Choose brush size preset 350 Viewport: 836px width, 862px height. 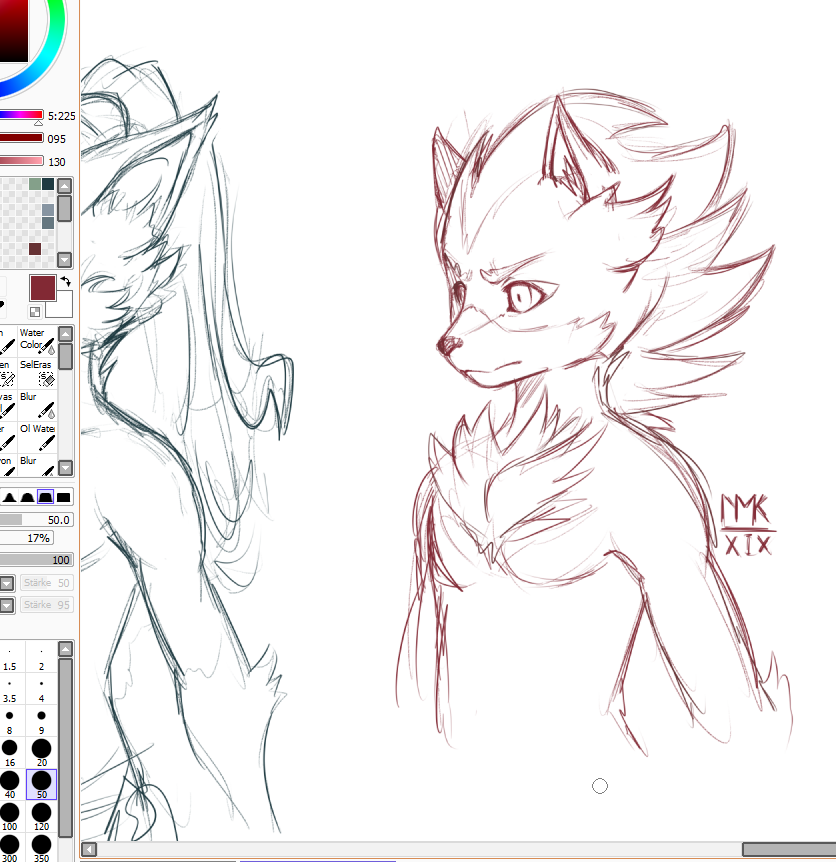tap(41, 848)
